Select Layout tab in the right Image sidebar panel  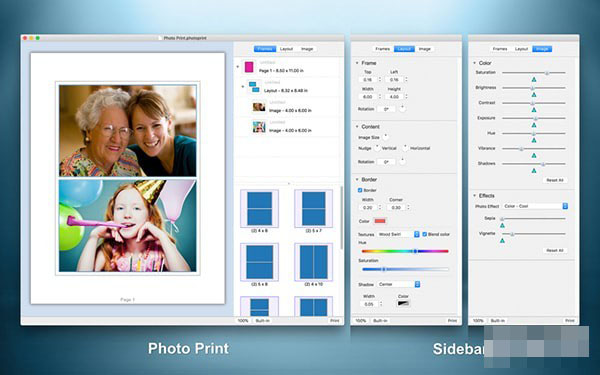(x=521, y=49)
